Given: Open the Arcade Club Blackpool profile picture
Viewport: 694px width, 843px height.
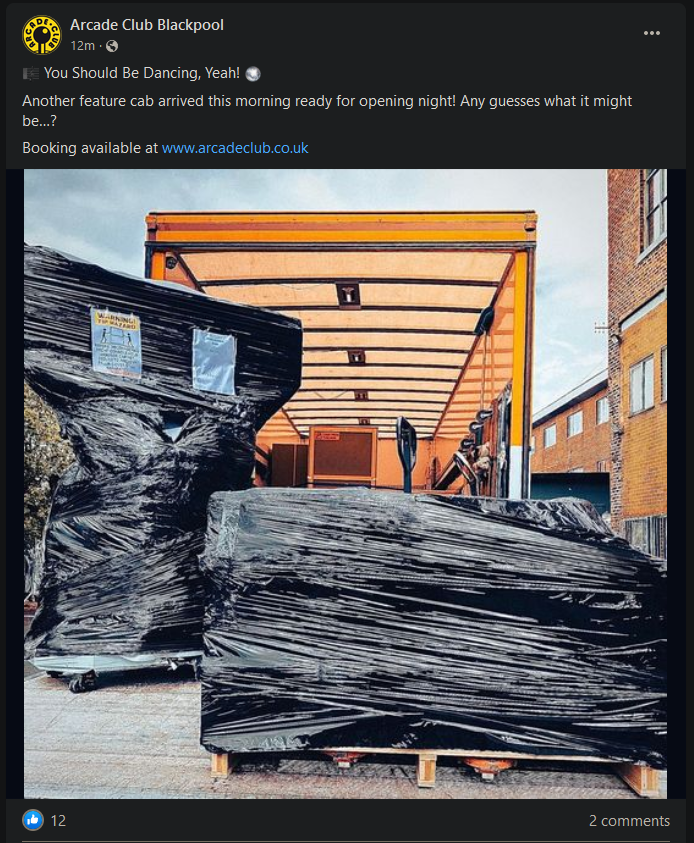Looking at the screenshot, I should click(x=42, y=35).
